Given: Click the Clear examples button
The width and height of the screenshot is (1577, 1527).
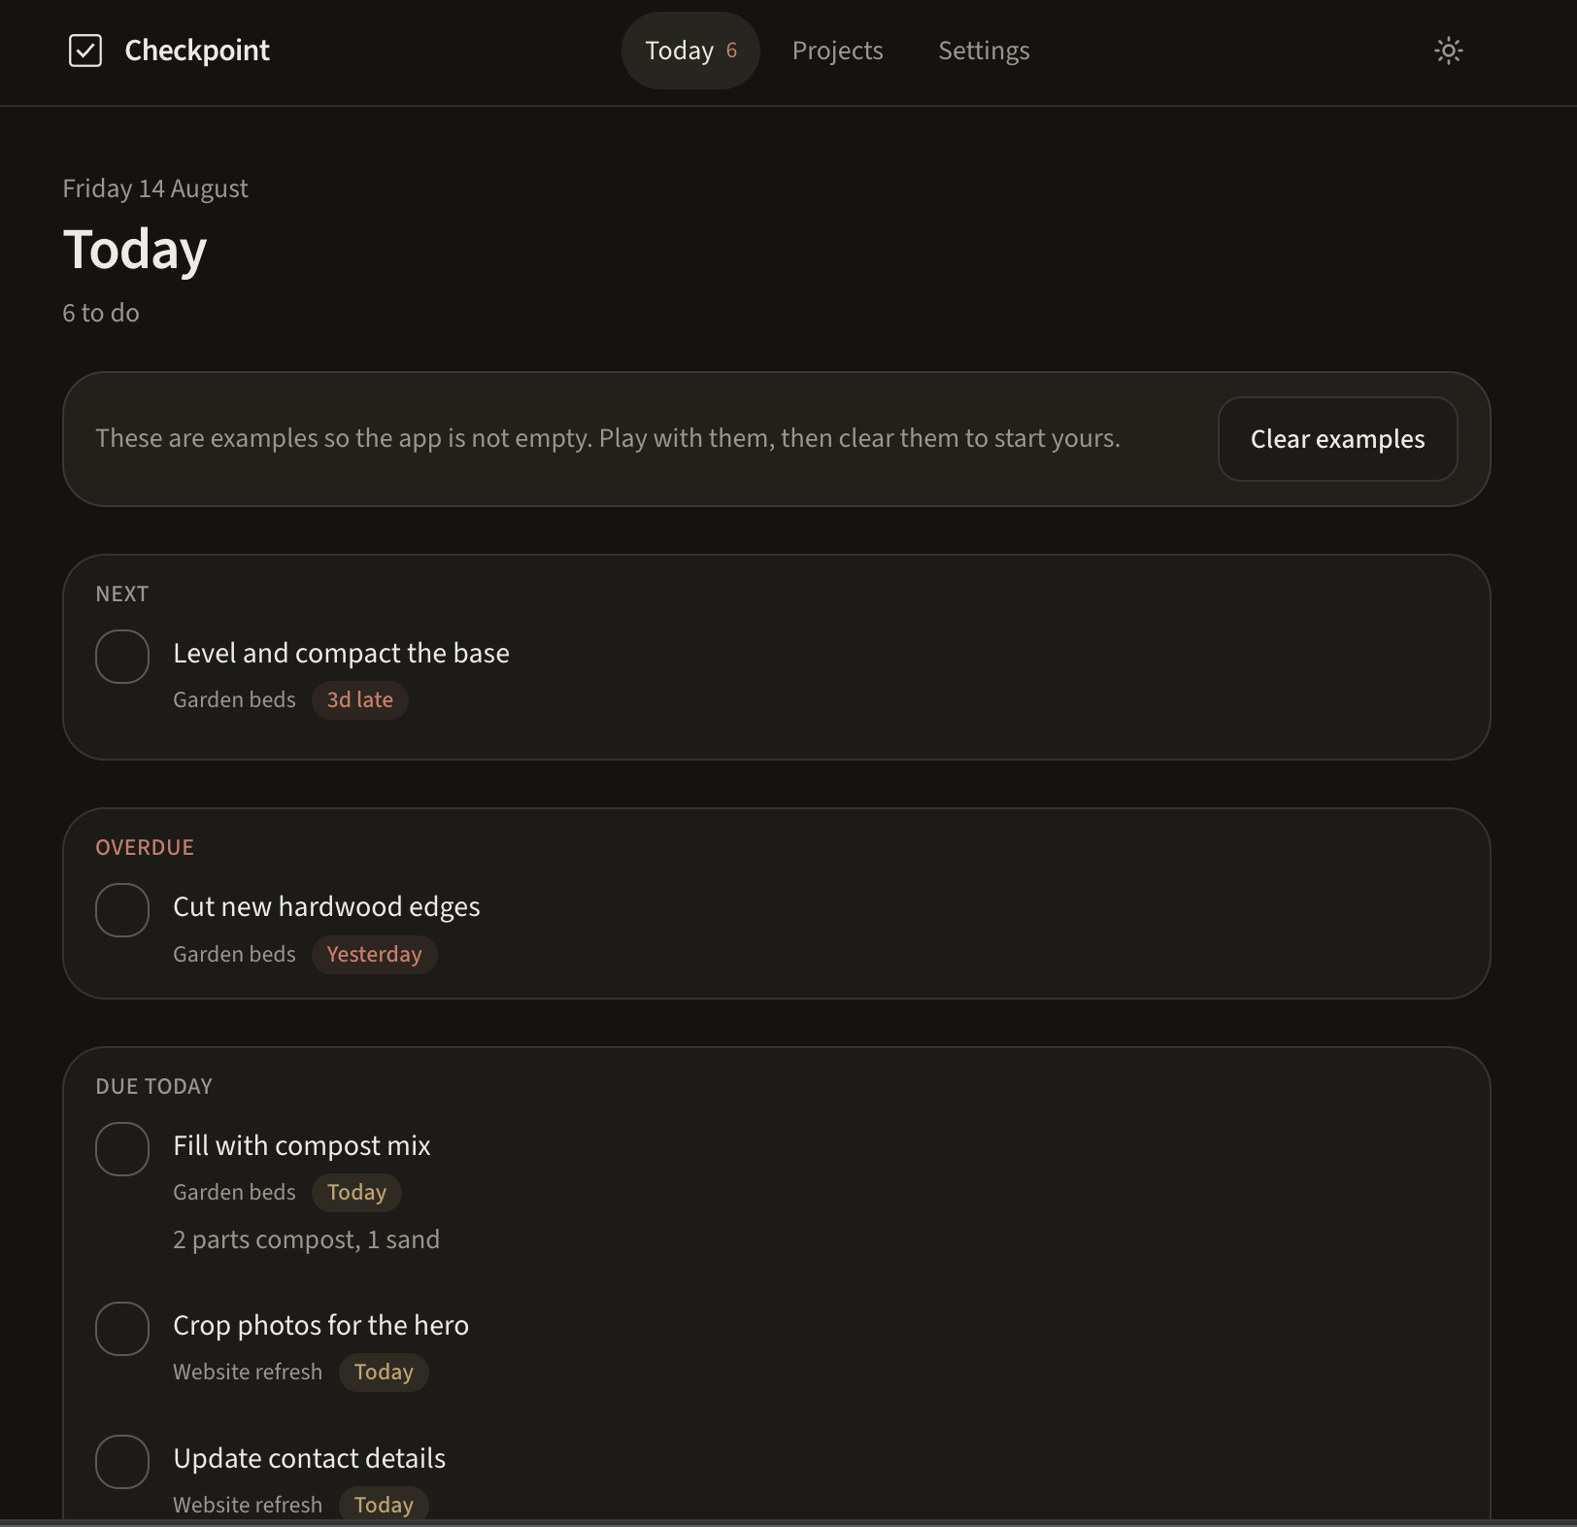Looking at the screenshot, I should (1337, 439).
